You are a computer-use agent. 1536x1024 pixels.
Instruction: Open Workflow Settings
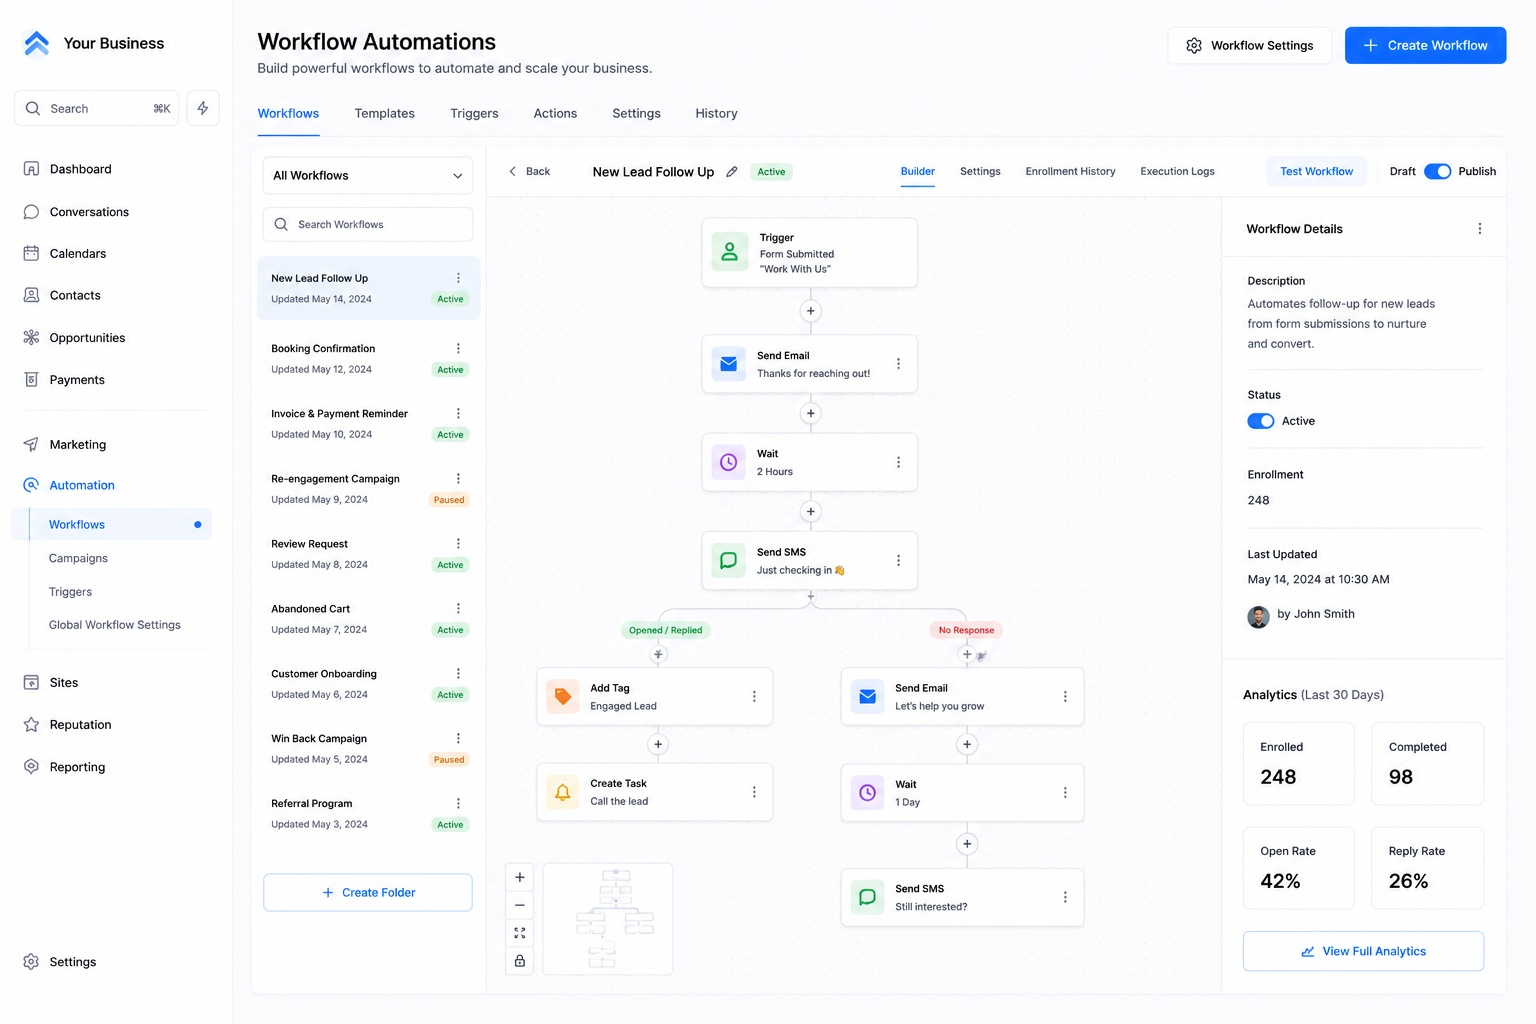pos(1250,46)
